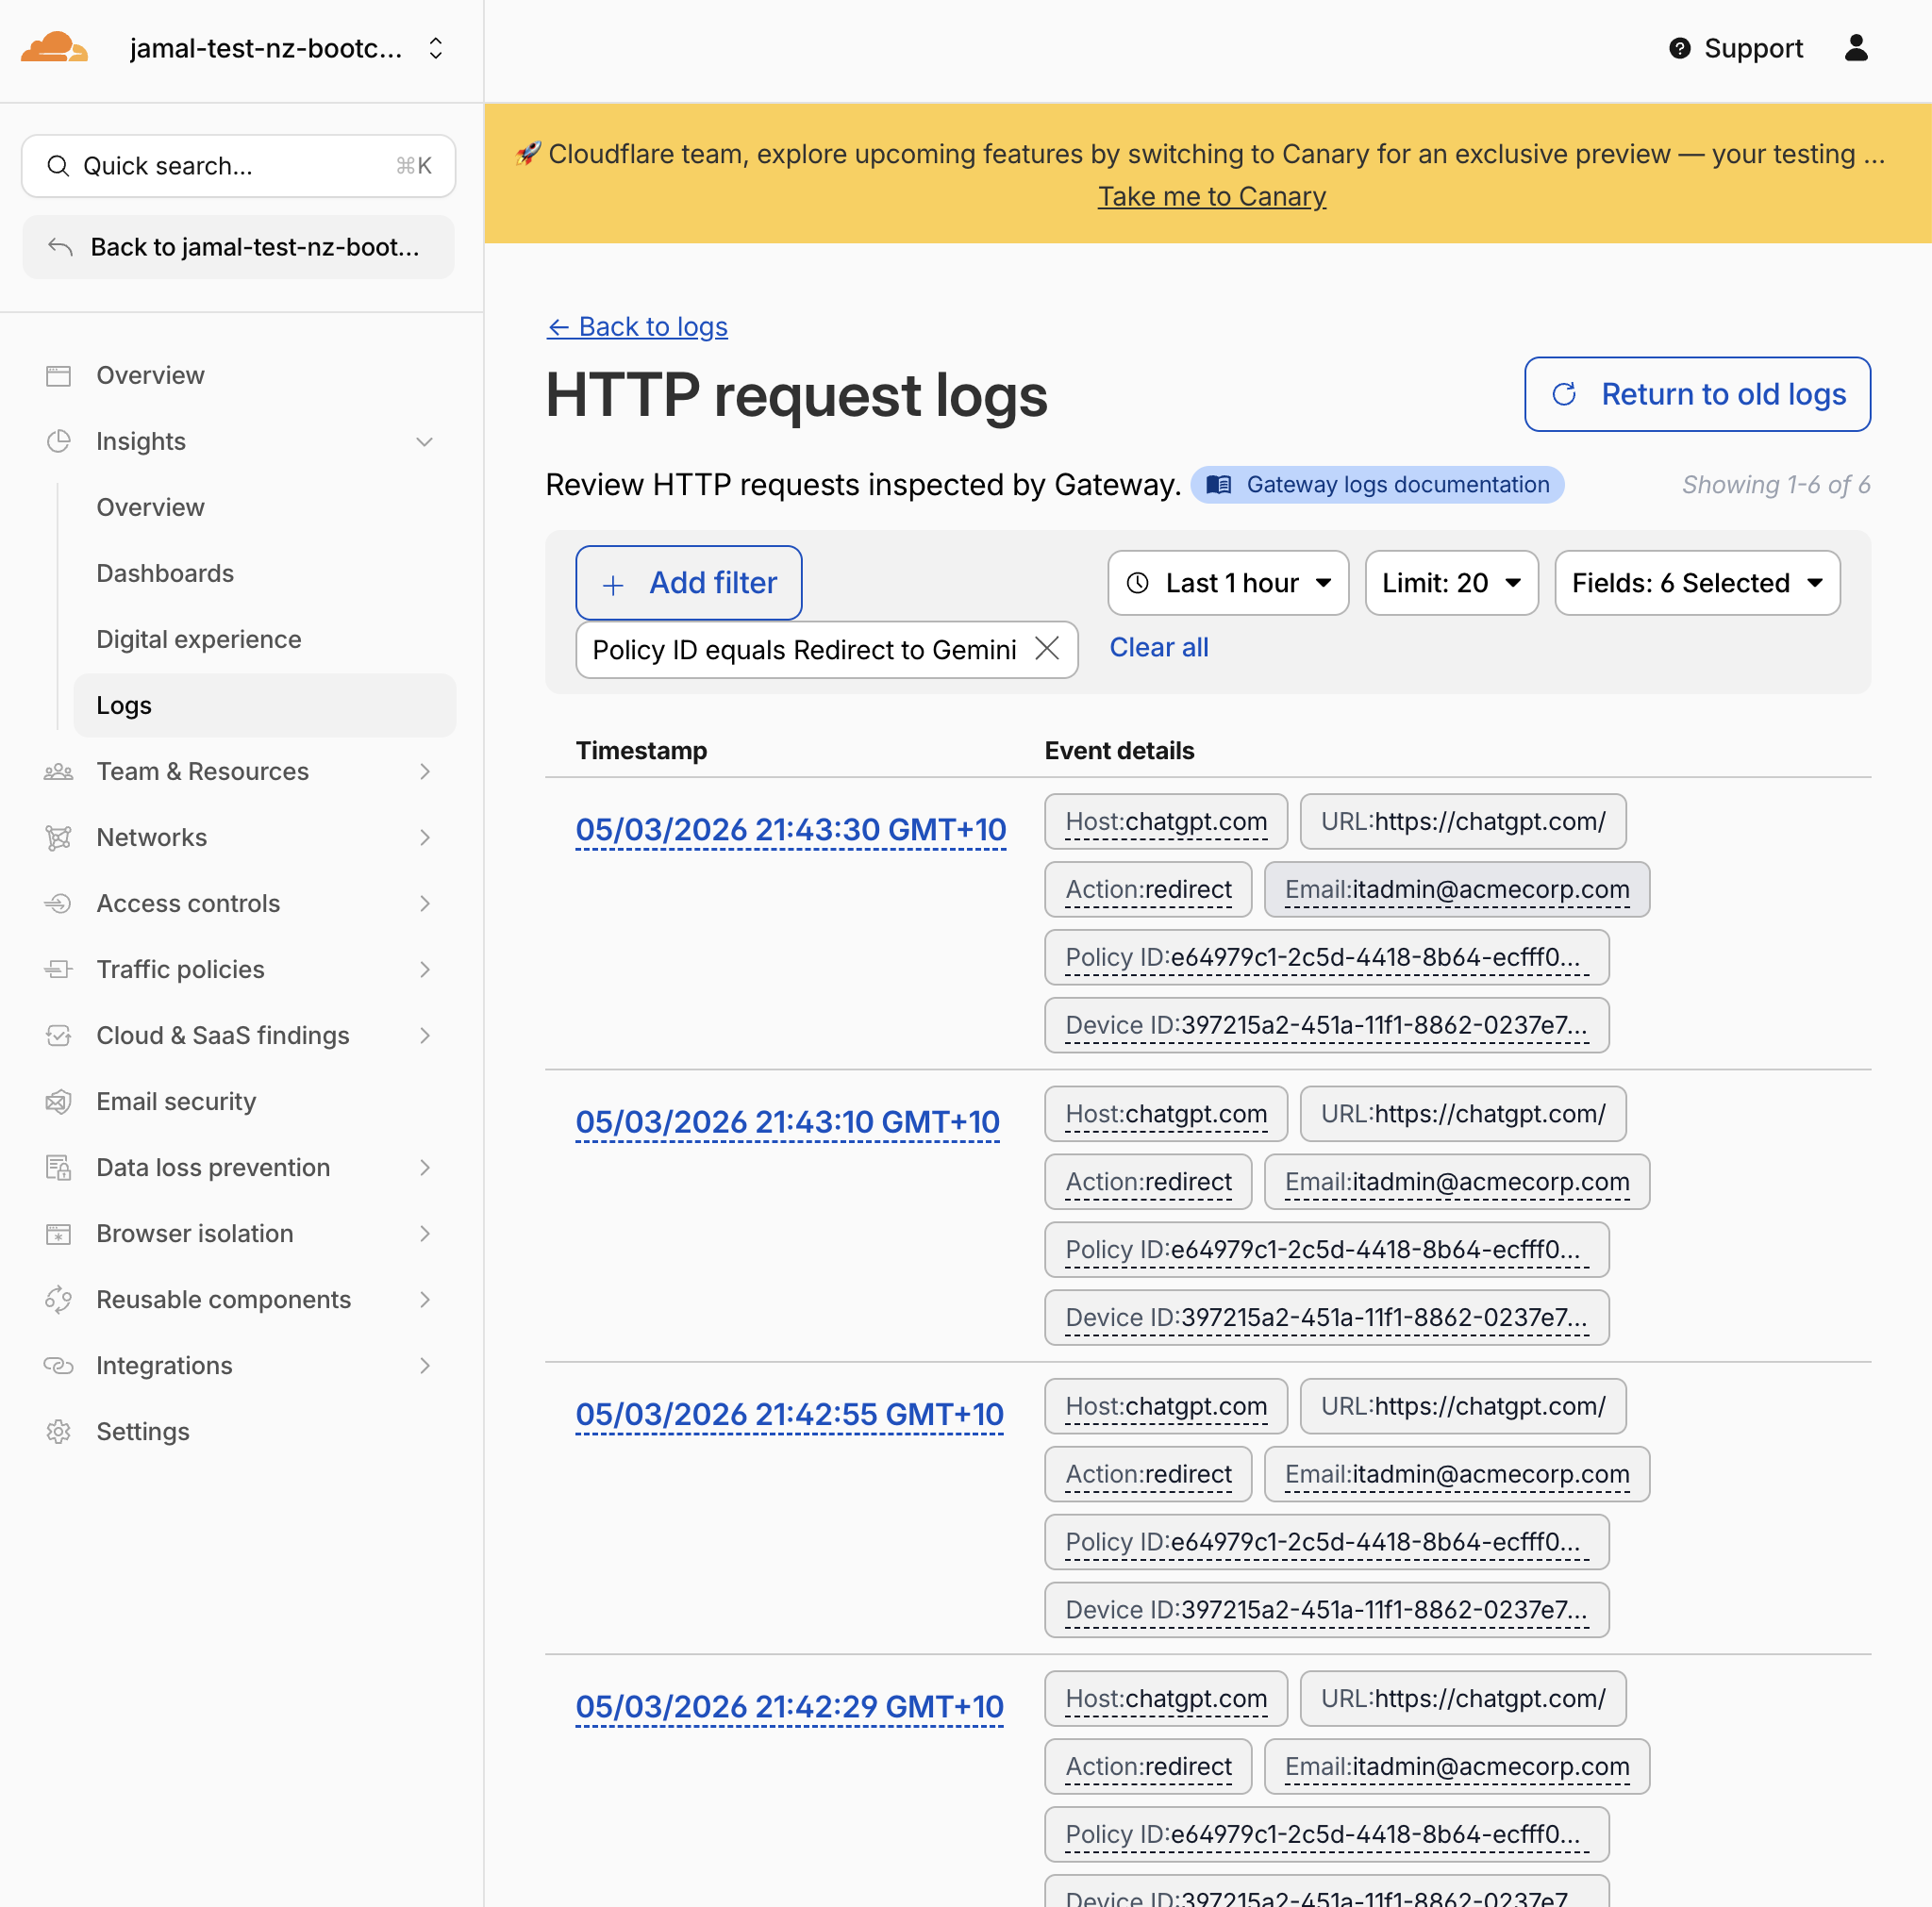
Task: Open the Limit: 20 dropdown
Action: coord(1451,582)
